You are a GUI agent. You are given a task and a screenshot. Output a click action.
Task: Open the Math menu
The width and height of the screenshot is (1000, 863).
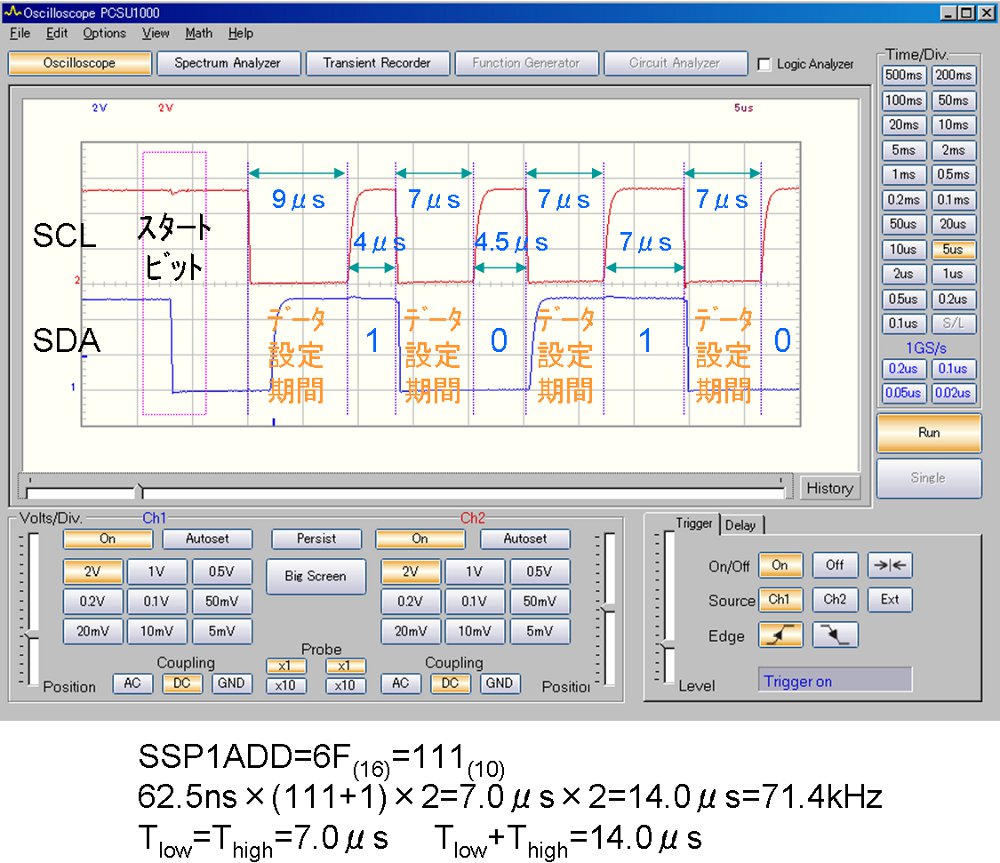(x=199, y=33)
